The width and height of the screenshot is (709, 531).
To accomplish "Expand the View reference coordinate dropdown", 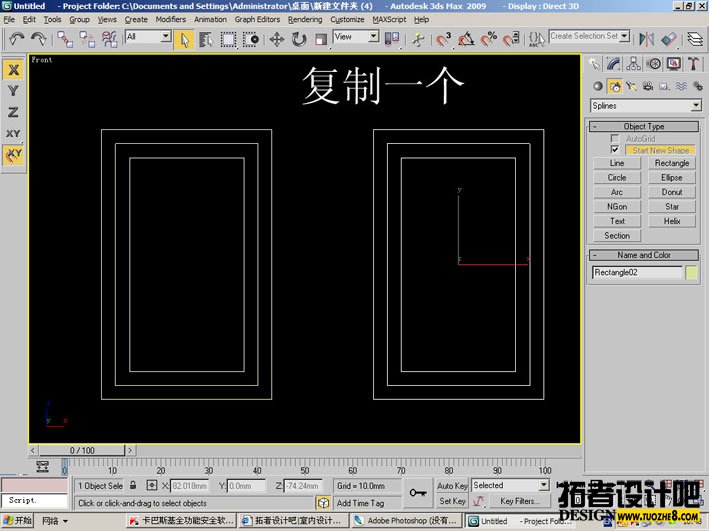I will [x=357, y=37].
